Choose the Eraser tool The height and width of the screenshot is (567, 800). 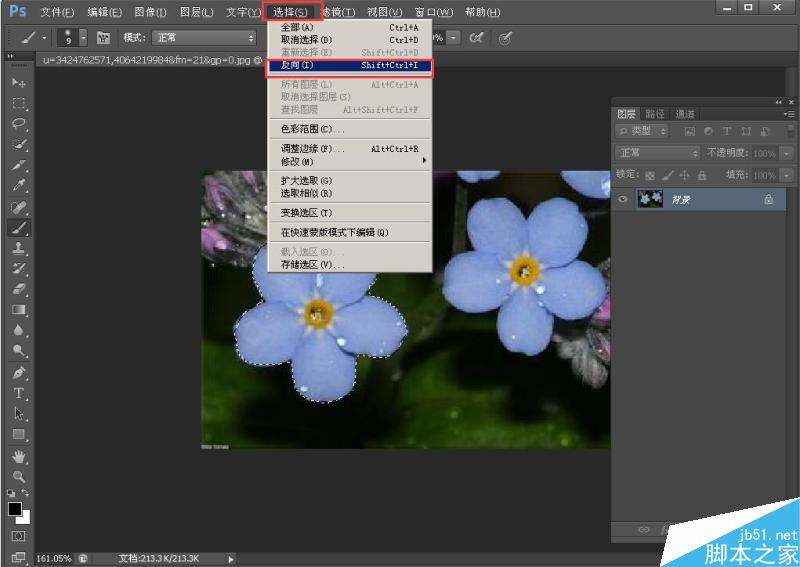[18, 289]
